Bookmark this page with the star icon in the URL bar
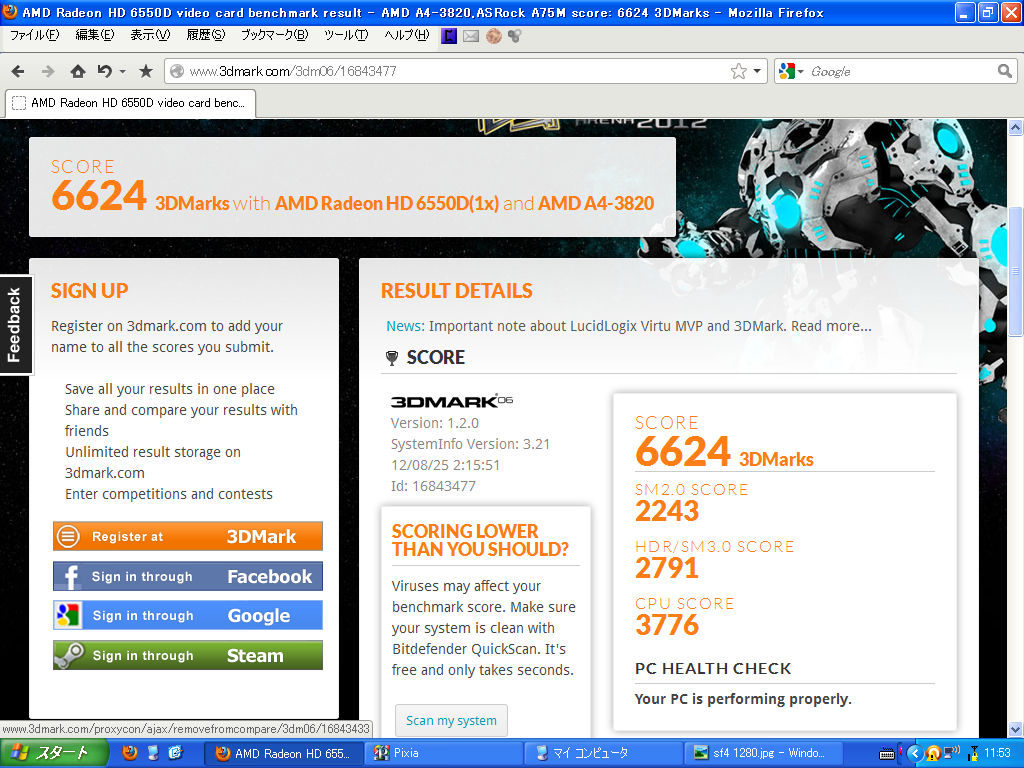Screen dimensions: 1024x768 [x=738, y=71]
